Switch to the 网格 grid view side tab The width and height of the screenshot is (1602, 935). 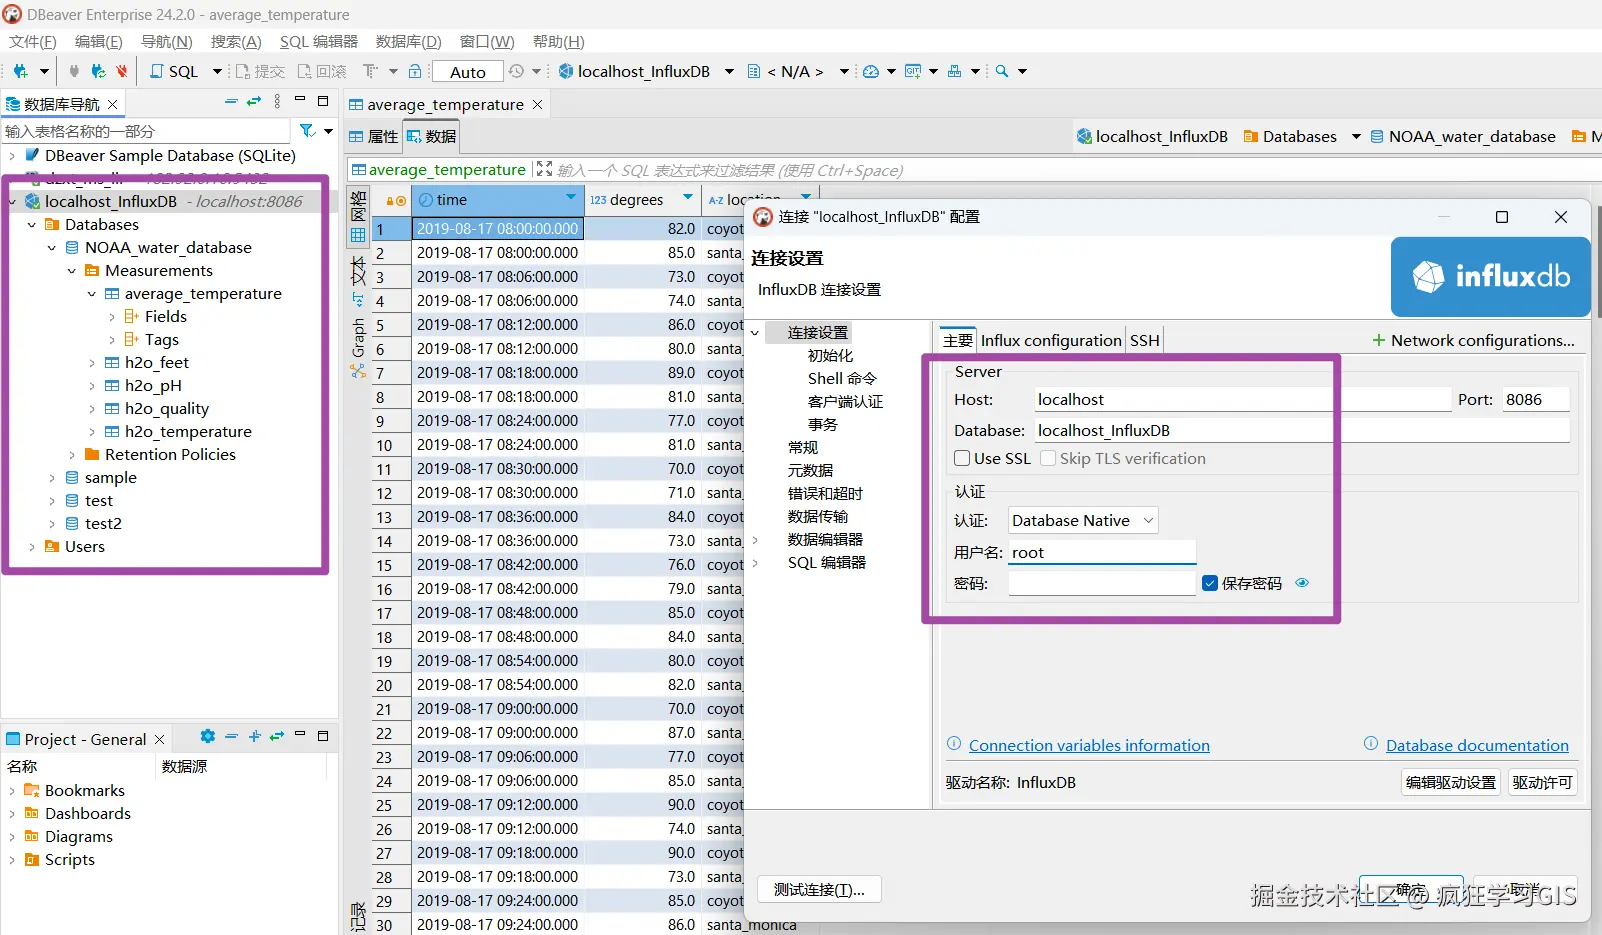tap(358, 217)
